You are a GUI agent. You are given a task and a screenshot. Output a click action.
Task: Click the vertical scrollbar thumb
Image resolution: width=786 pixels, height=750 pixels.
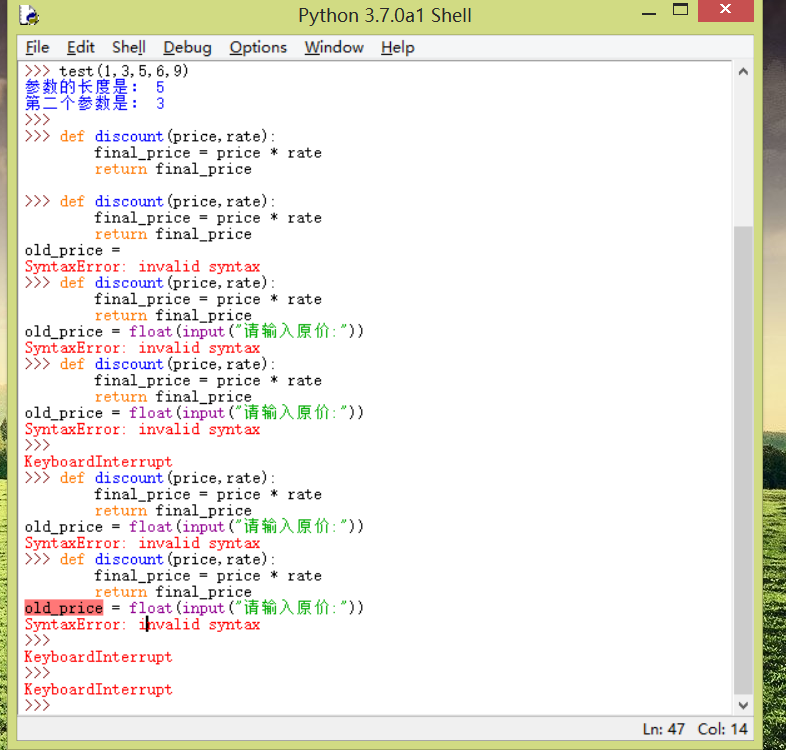click(x=743, y=458)
